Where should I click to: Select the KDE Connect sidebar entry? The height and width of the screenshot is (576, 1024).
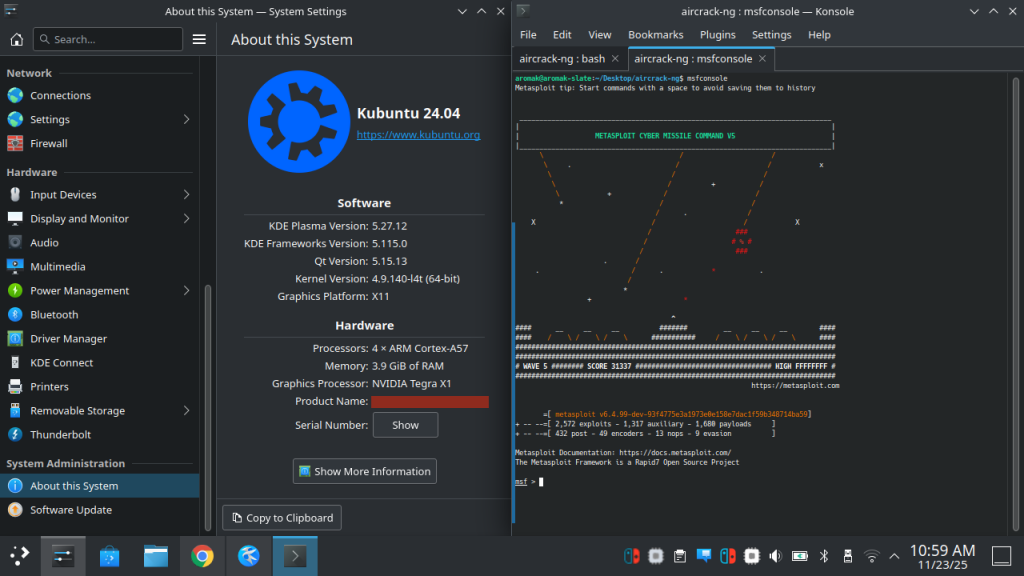(x=61, y=363)
